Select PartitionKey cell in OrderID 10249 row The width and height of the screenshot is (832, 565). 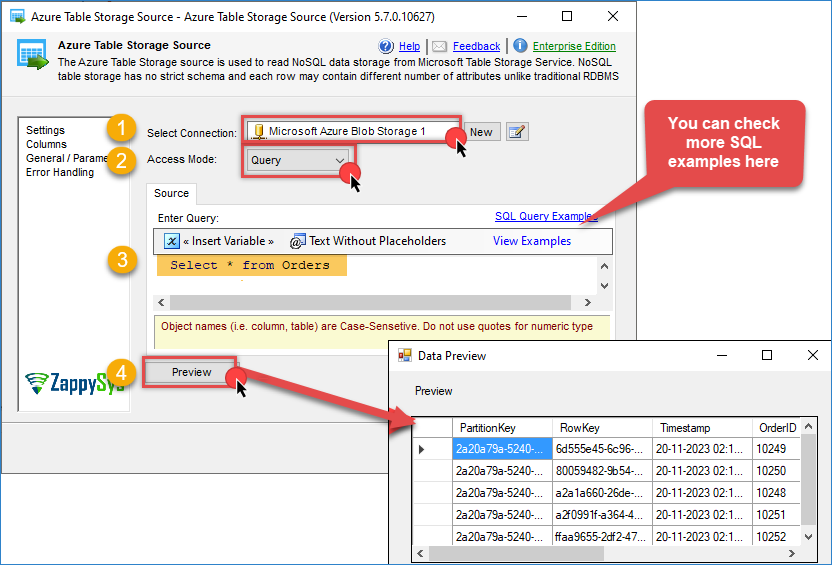point(502,449)
